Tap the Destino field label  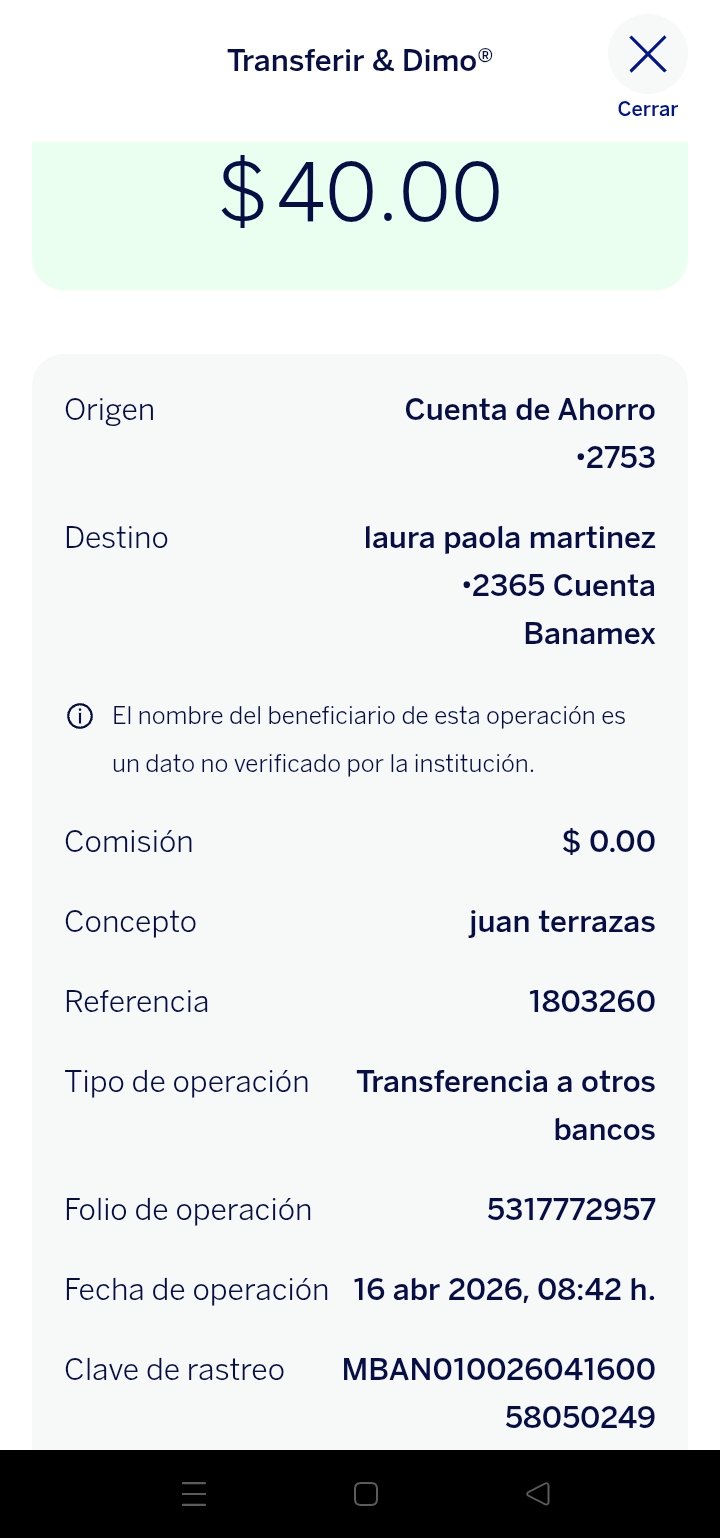(x=116, y=538)
